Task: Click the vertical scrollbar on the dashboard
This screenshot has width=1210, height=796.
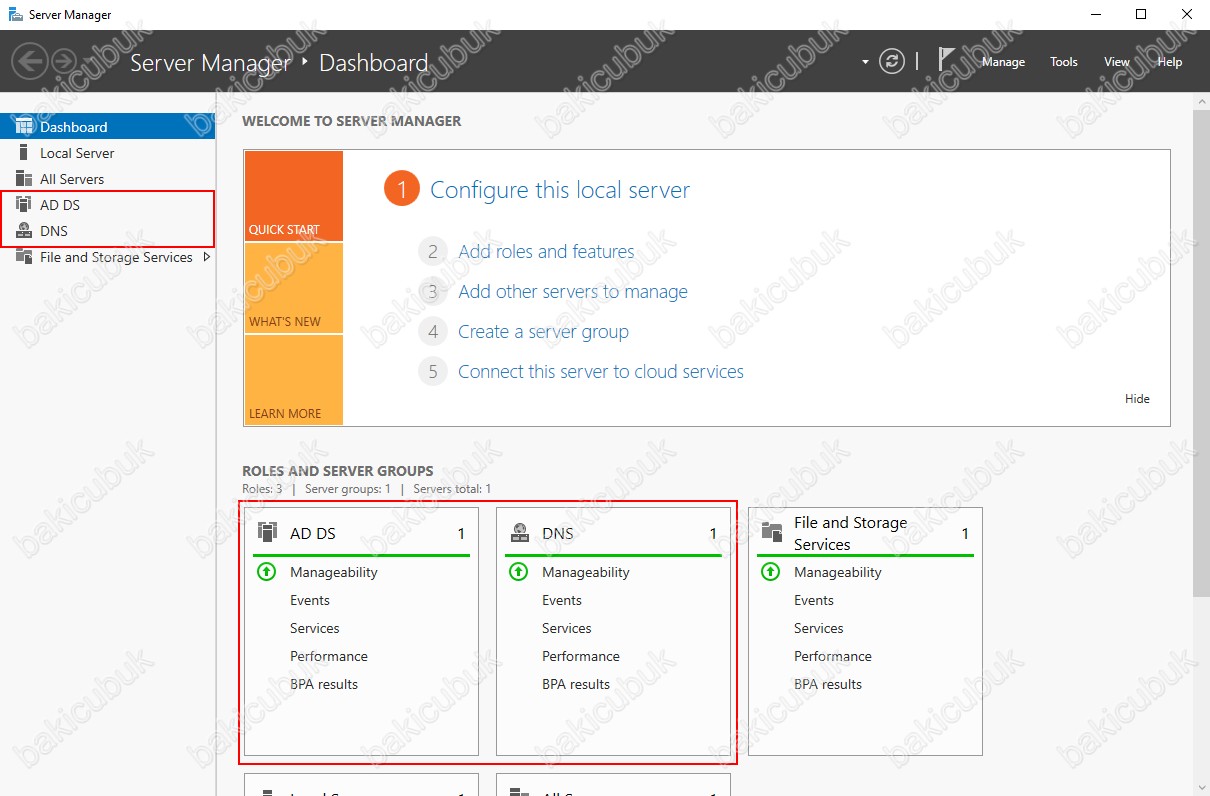Action: 1201,353
